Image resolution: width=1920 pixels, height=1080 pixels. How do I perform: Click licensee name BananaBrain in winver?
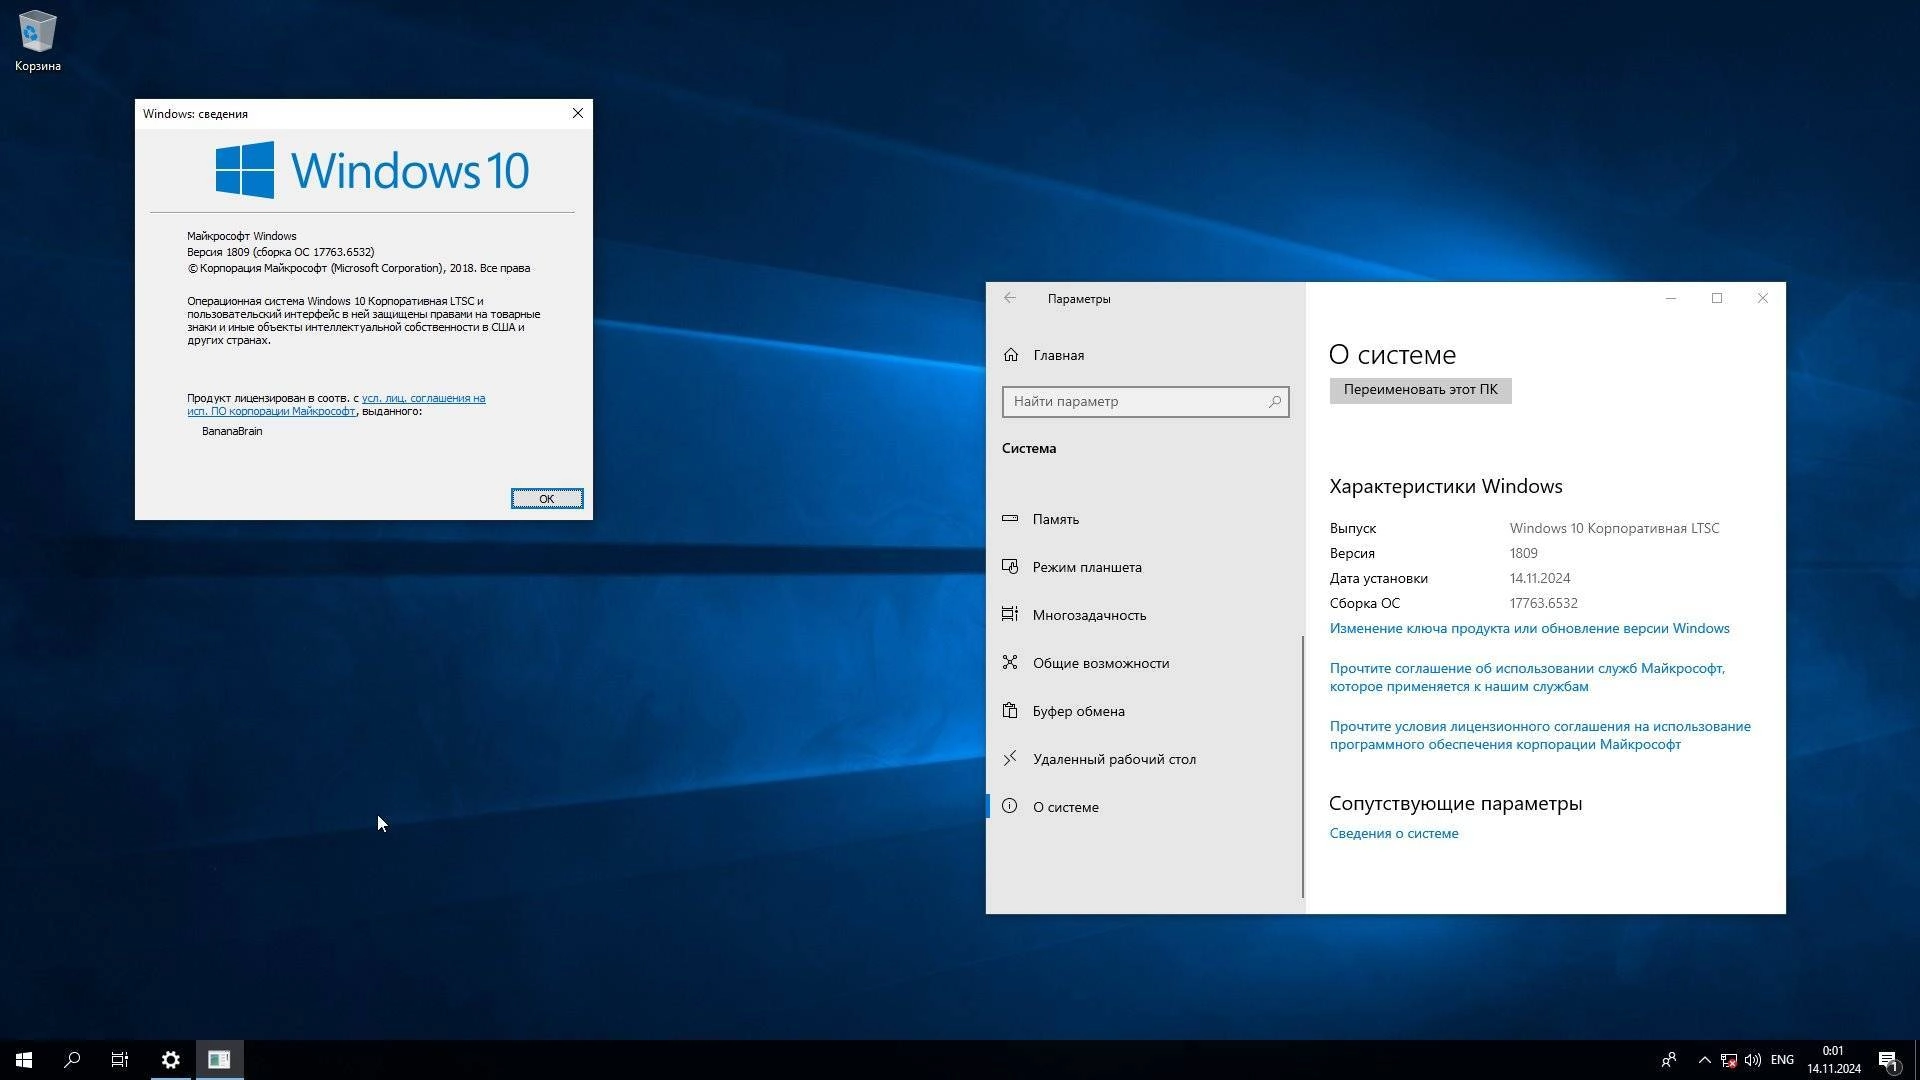point(232,431)
